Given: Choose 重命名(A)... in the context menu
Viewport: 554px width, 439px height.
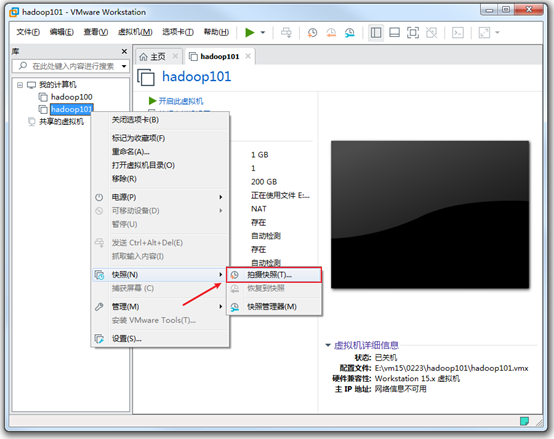Looking at the screenshot, I should pos(131,152).
